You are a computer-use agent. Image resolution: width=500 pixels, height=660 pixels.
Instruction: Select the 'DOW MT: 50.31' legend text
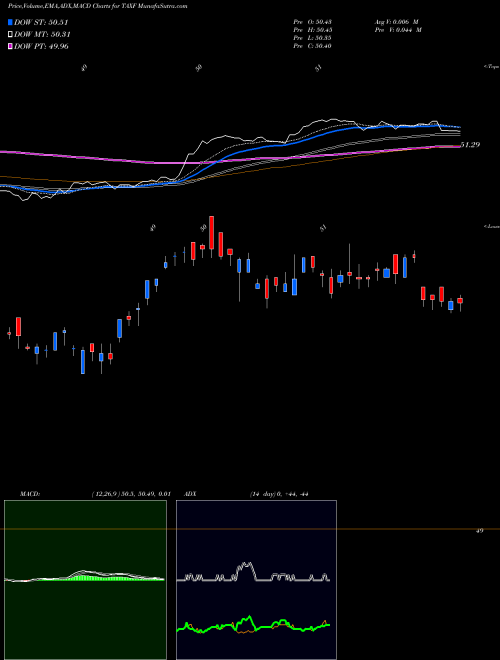[x=43, y=35]
